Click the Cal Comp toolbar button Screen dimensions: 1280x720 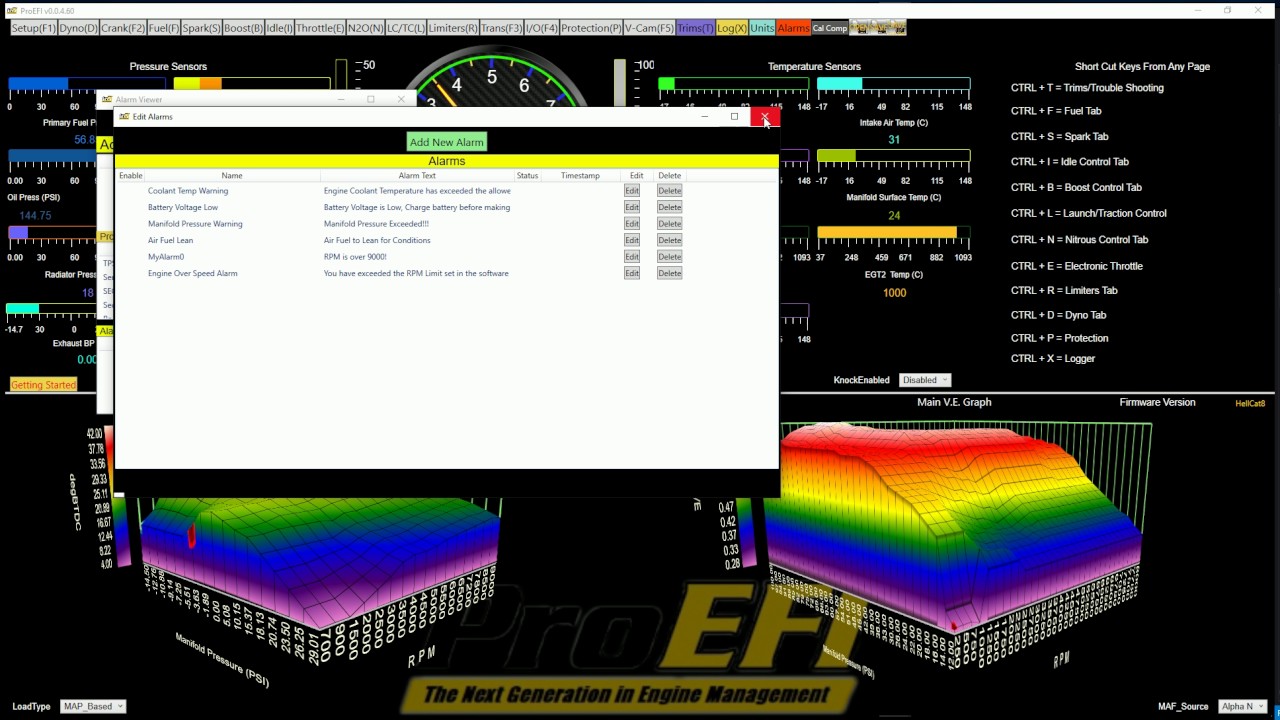[x=829, y=28]
